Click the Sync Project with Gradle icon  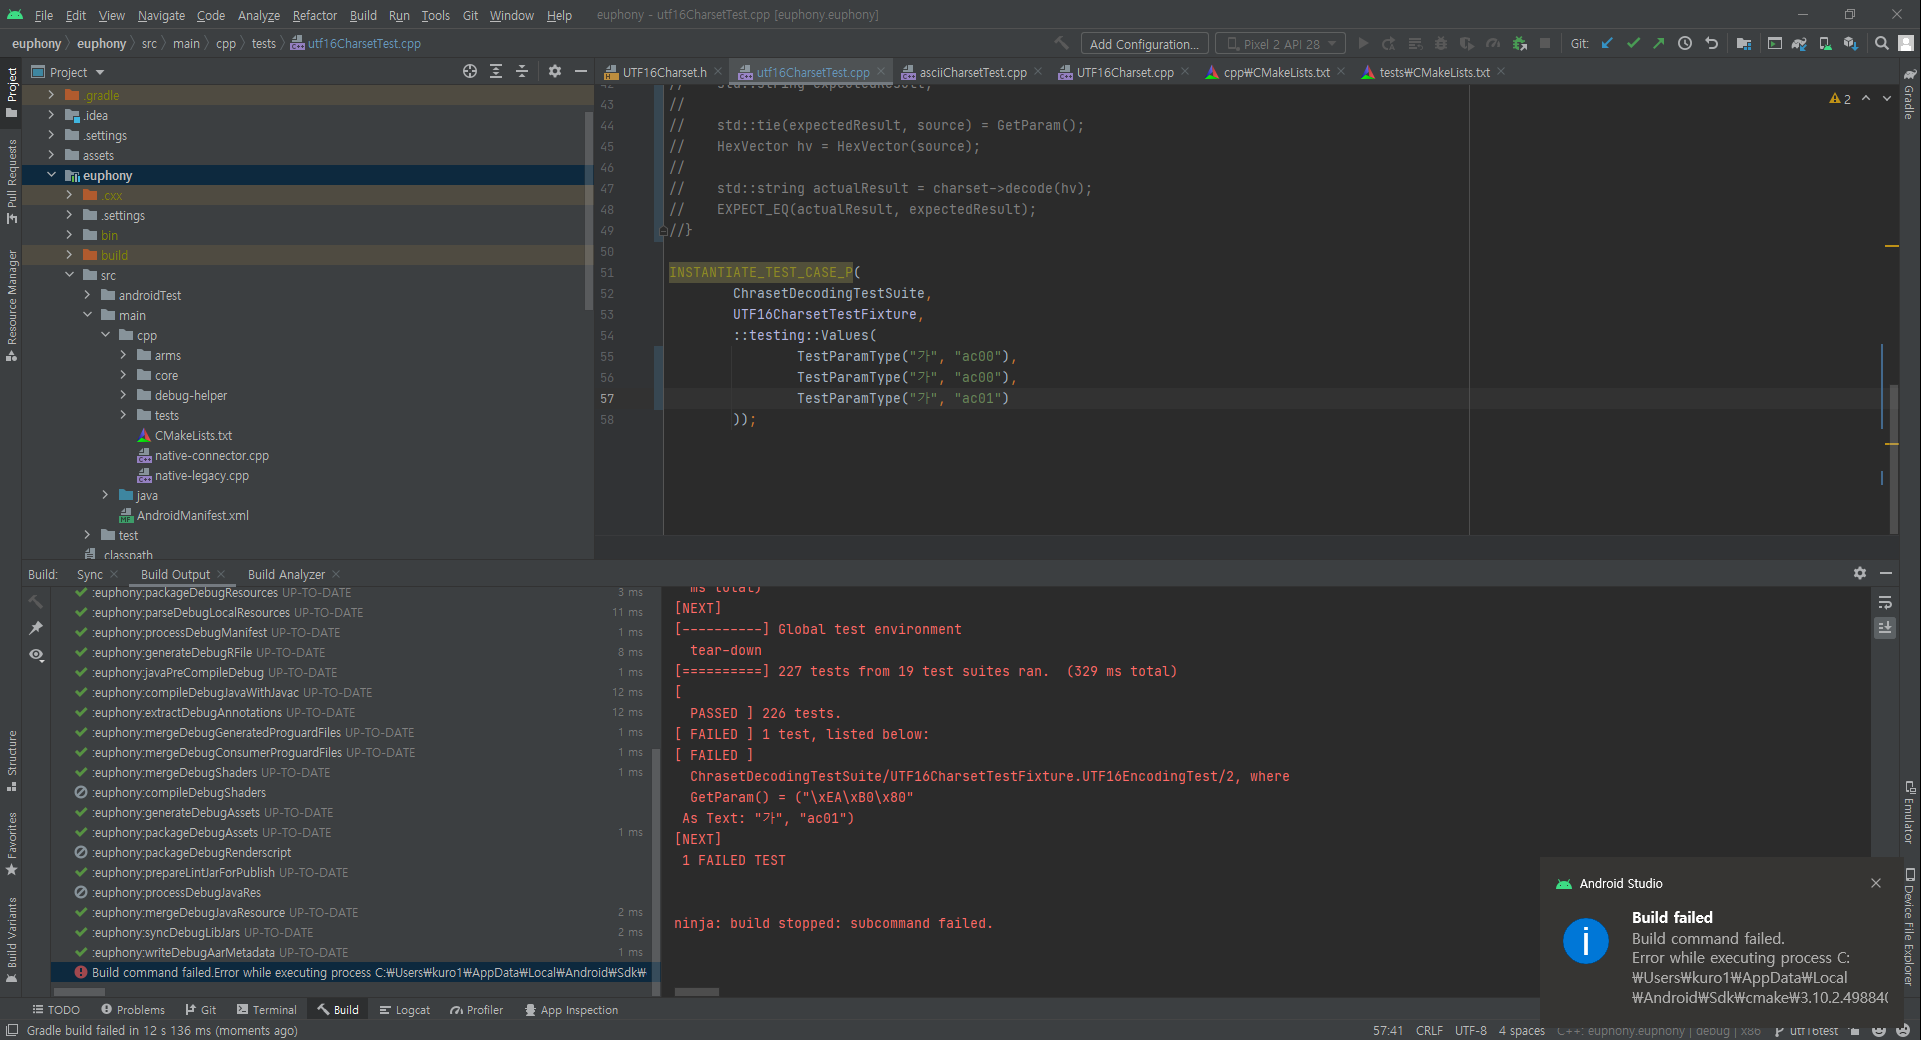[1798, 43]
